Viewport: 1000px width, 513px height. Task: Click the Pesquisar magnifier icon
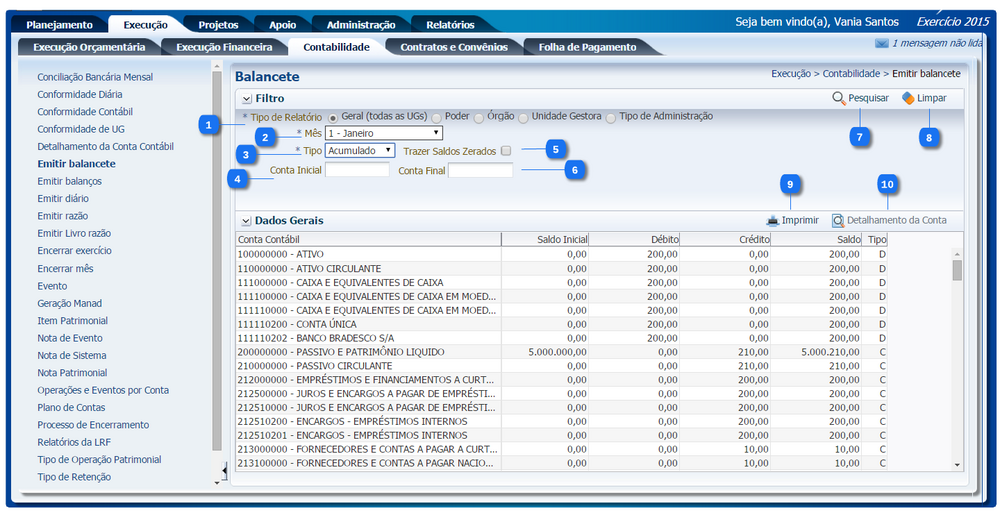click(x=839, y=98)
